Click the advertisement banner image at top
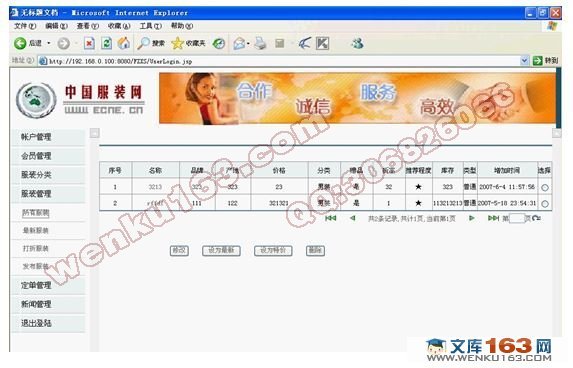573x368 pixels. coord(357,98)
